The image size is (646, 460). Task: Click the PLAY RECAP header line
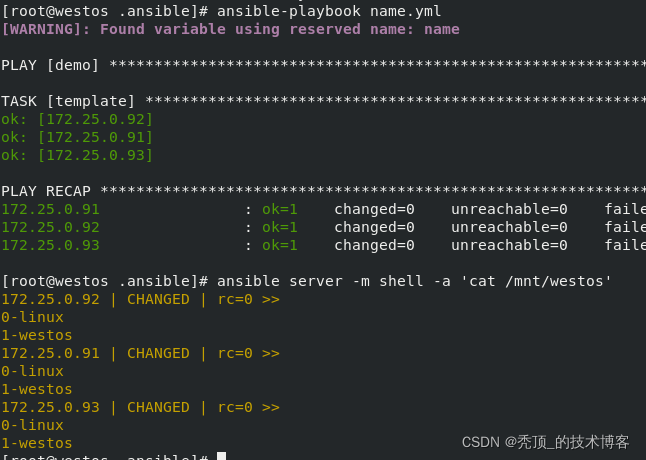click(x=323, y=191)
